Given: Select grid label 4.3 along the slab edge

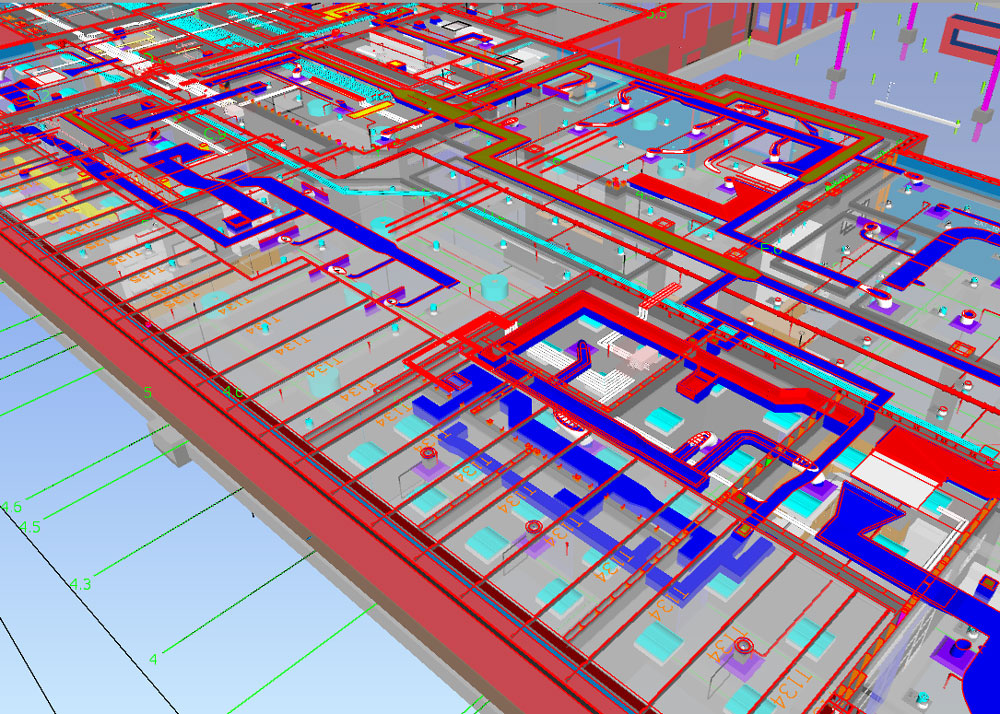Looking at the screenshot, I should click(x=80, y=583).
